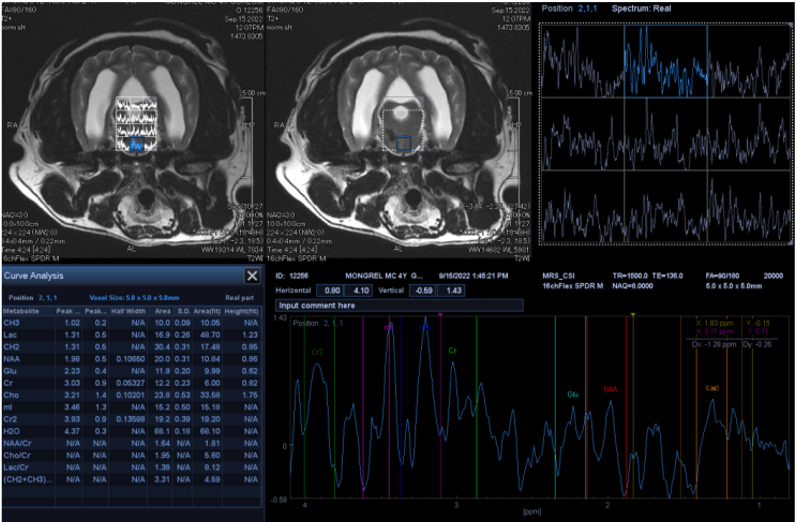Click the Vertical maximum field showing 1.43
The image size is (797, 522).
pyautogui.click(x=452, y=290)
